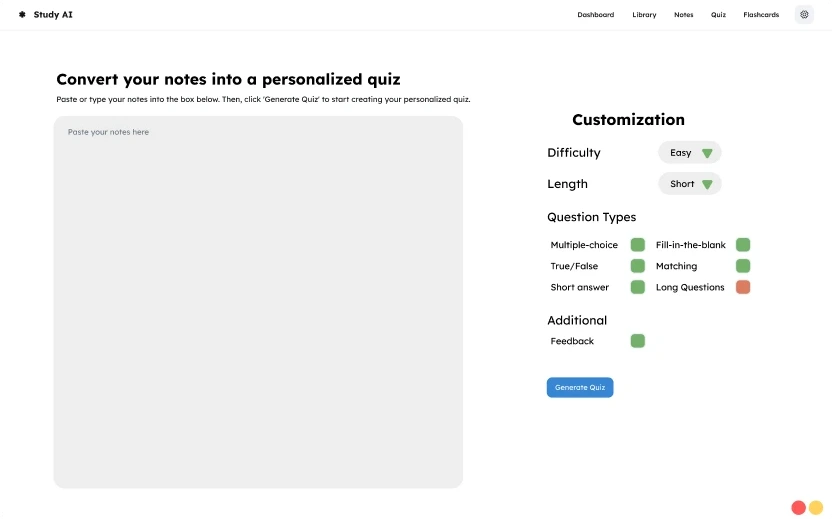Click into the Paste your notes here box
The height and width of the screenshot is (519, 832).
click(x=258, y=302)
